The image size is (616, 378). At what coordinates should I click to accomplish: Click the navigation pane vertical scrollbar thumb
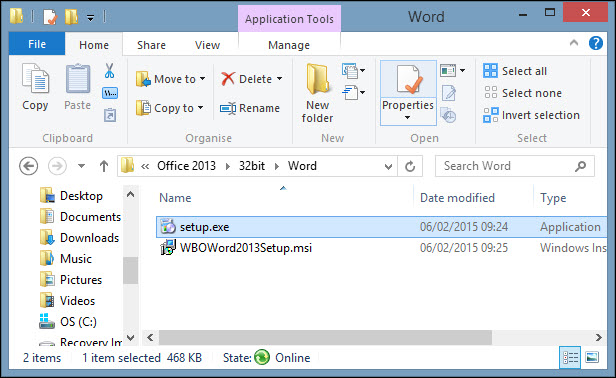pyautogui.click(x=130, y=270)
